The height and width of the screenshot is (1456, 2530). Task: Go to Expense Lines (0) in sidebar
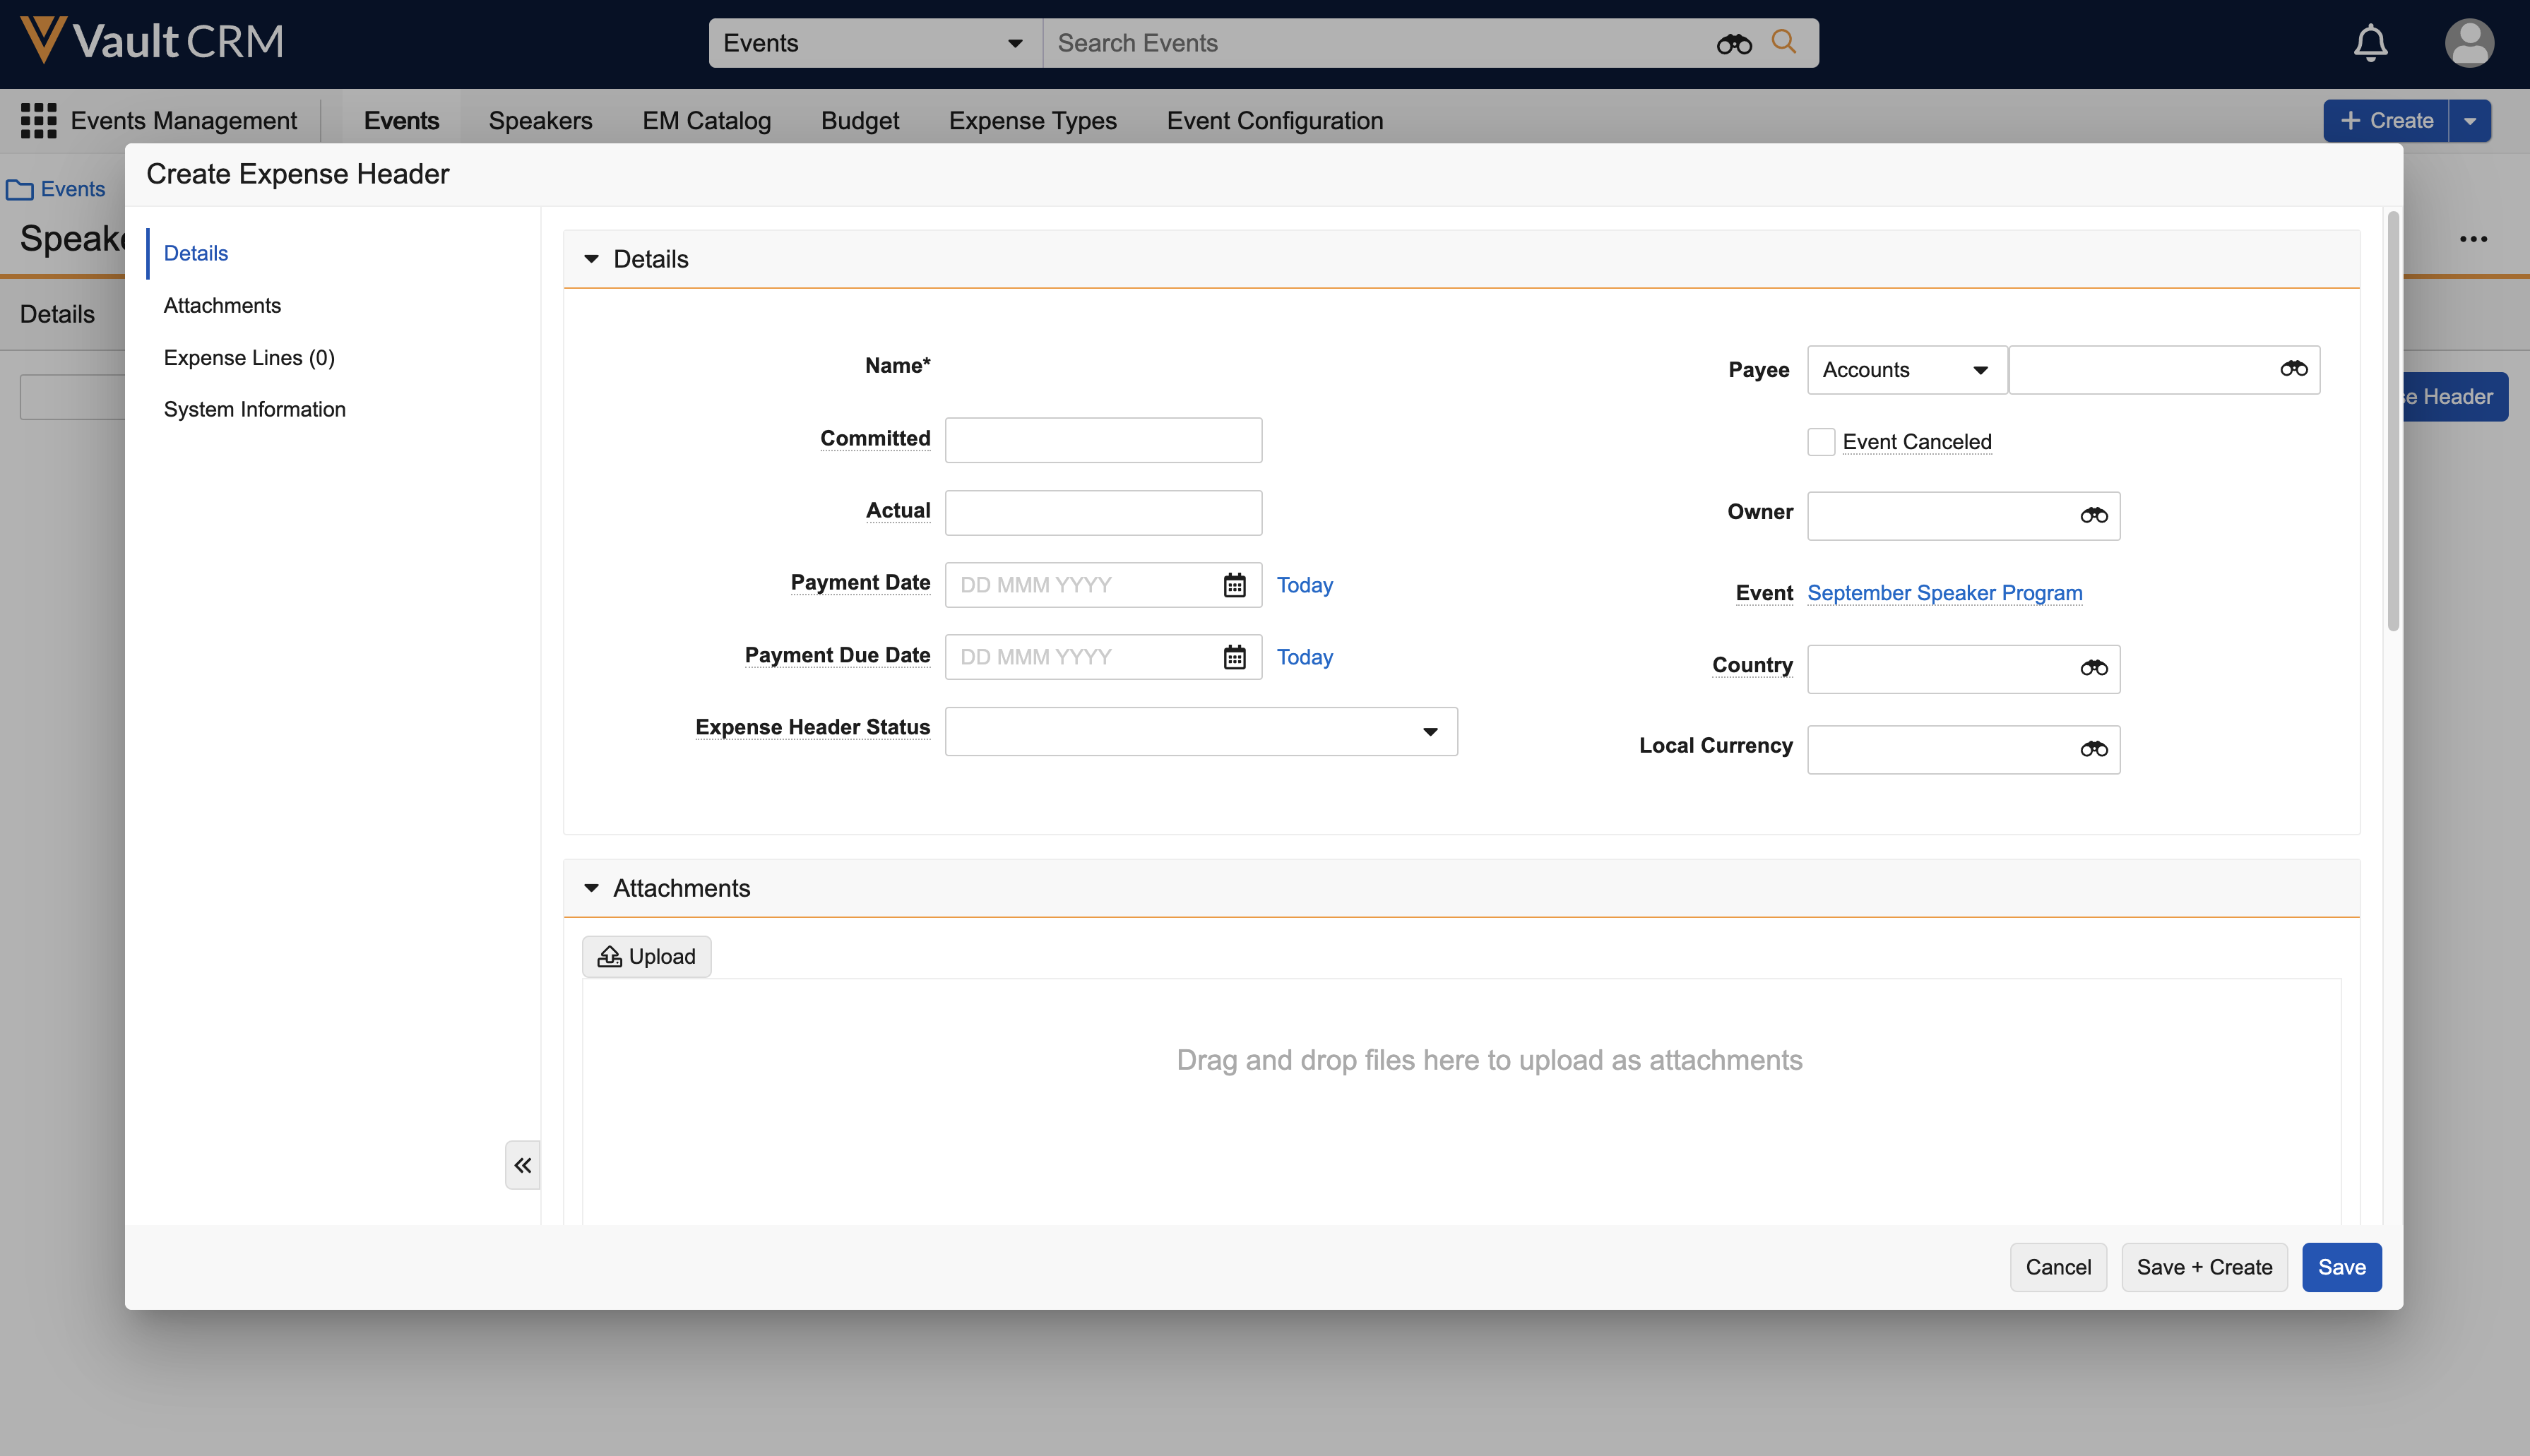249,357
